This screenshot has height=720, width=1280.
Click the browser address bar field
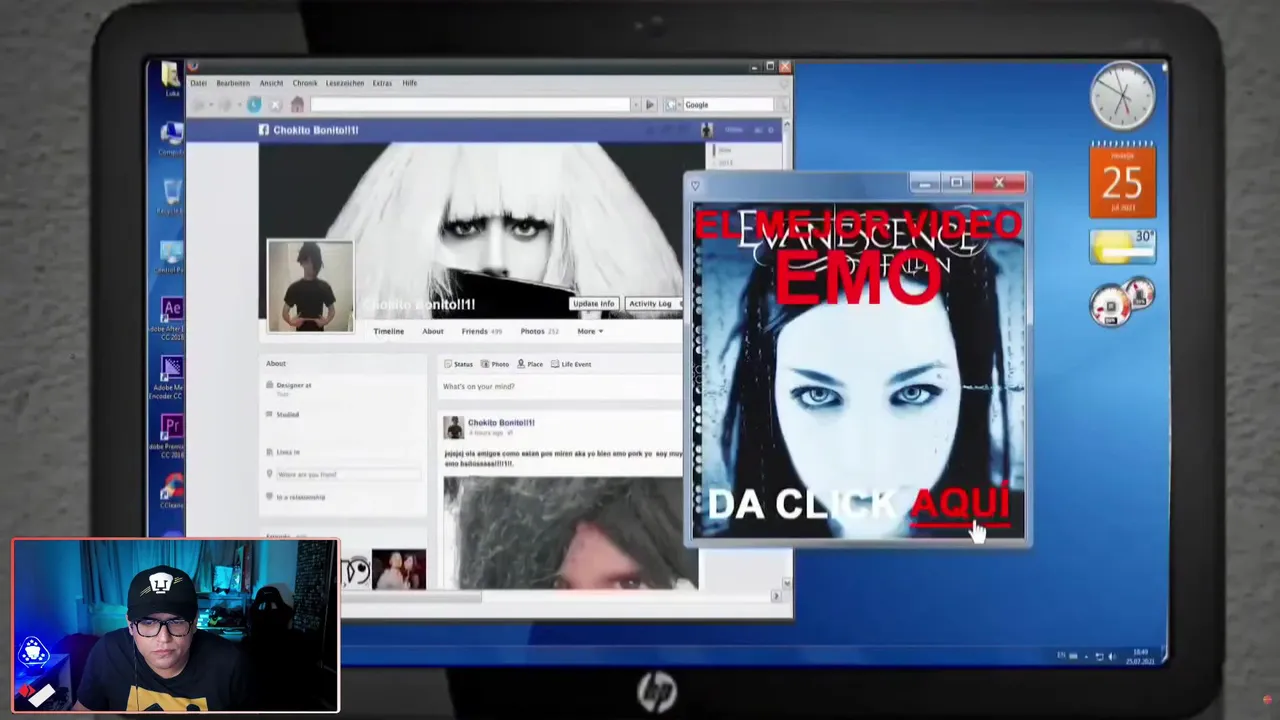click(x=470, y=104)
